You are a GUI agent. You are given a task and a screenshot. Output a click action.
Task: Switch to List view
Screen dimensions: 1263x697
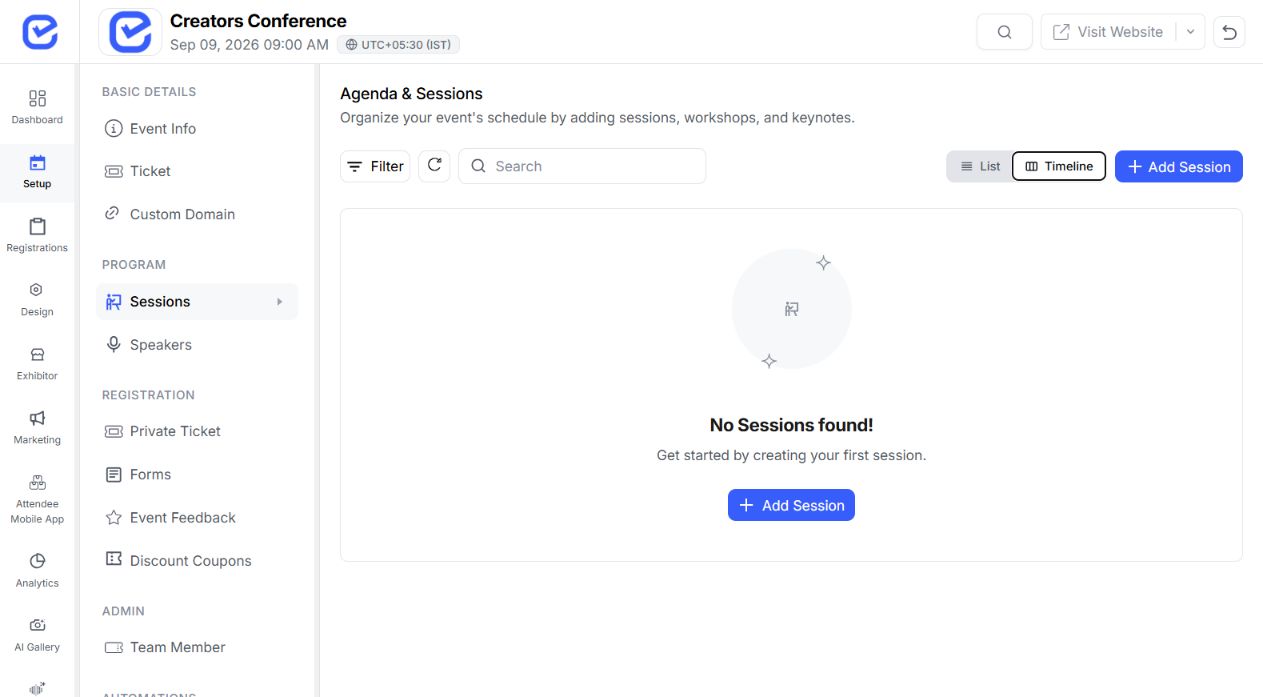(x=980, y=166)
